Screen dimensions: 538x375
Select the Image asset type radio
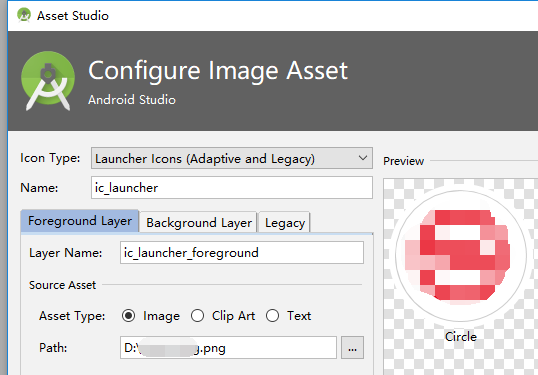[128, 316]
